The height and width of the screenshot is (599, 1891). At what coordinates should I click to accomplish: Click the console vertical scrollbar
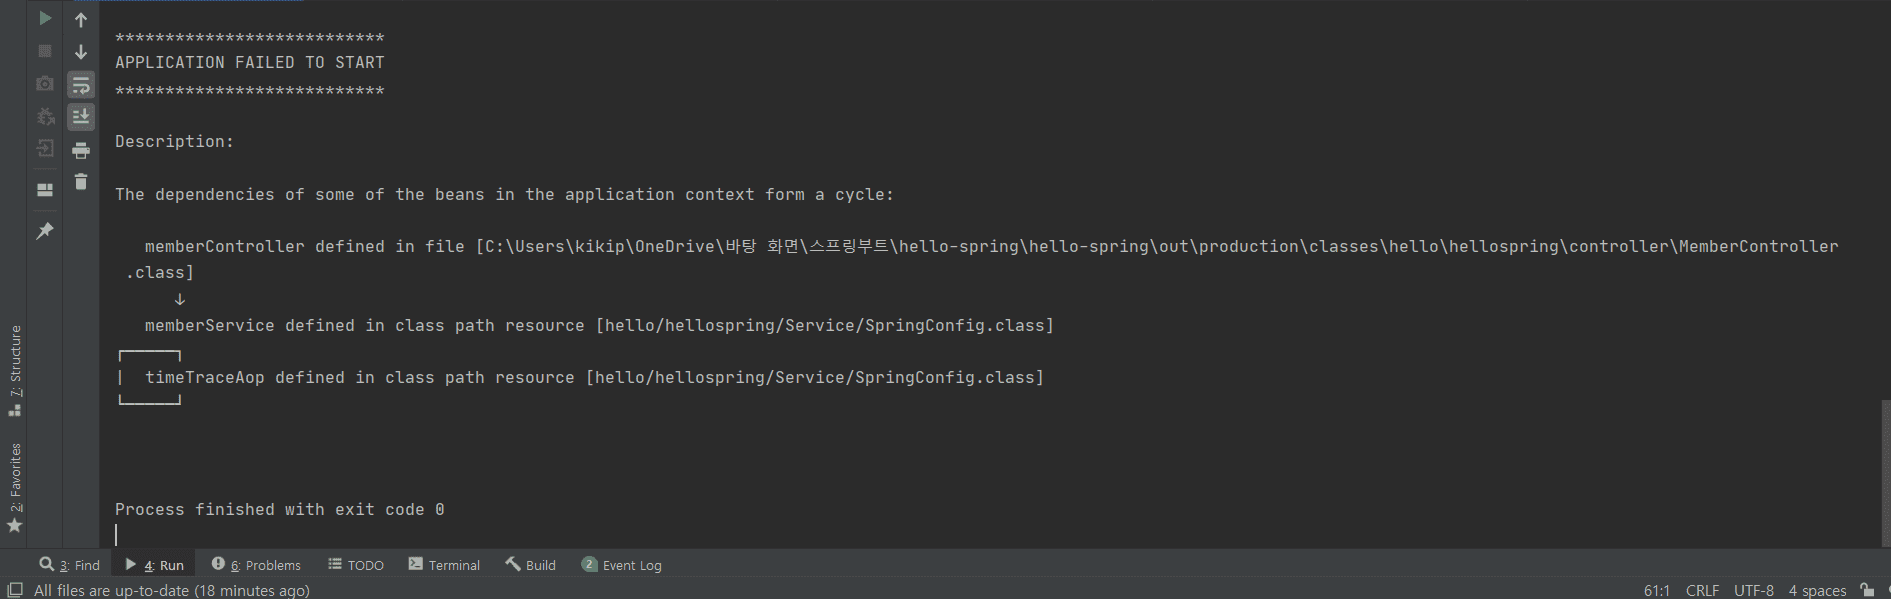1885,470
